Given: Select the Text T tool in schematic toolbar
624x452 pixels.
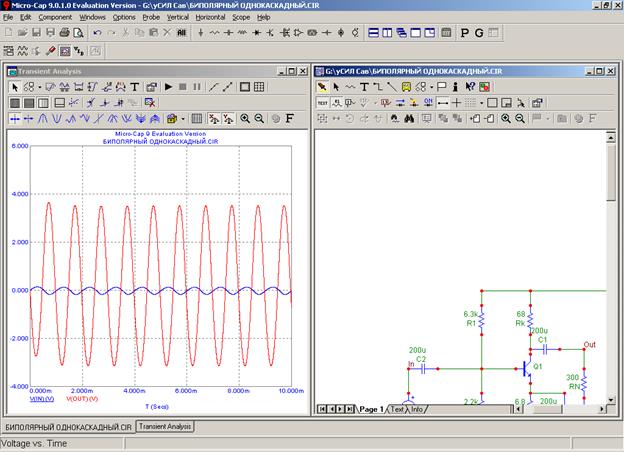Looking at the screenshot, I should click(364, 87).
